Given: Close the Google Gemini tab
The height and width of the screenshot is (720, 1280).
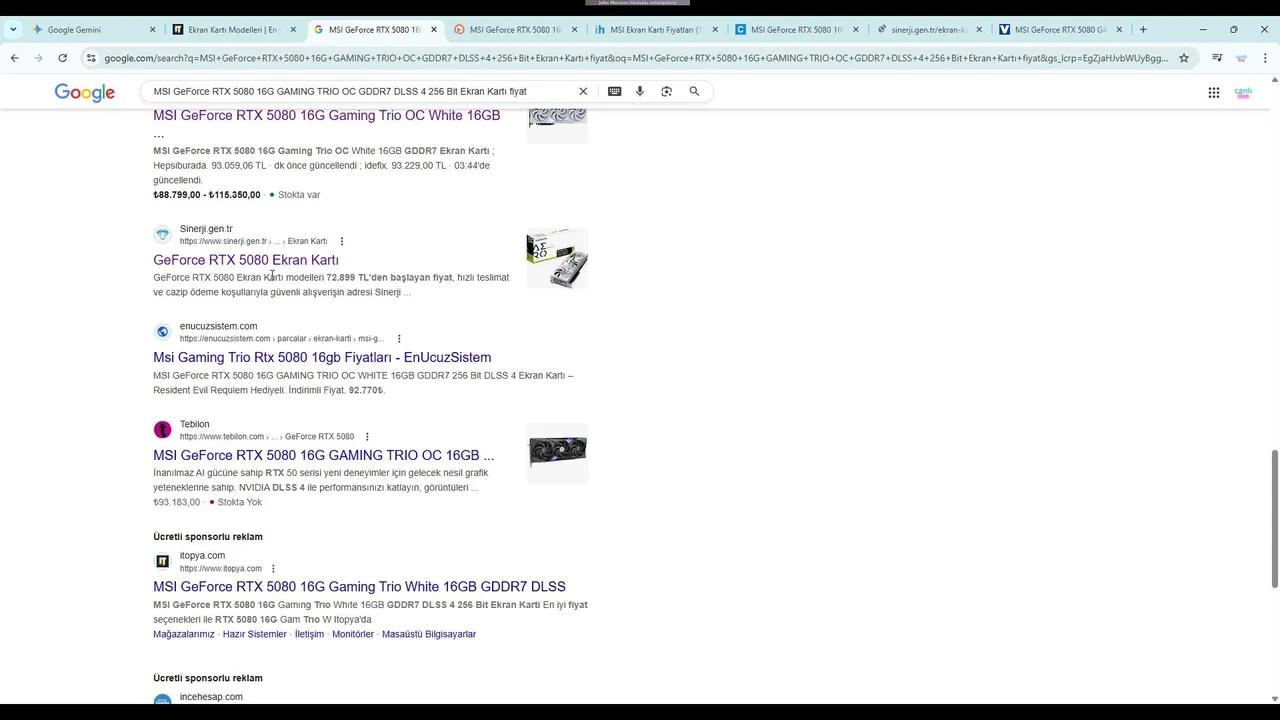Looking at the screenshot, I should click(x=153, y=30).
